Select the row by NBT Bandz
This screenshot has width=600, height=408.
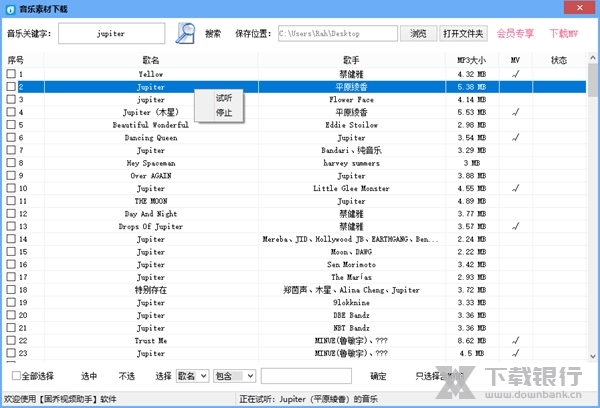tap(296, 328)
